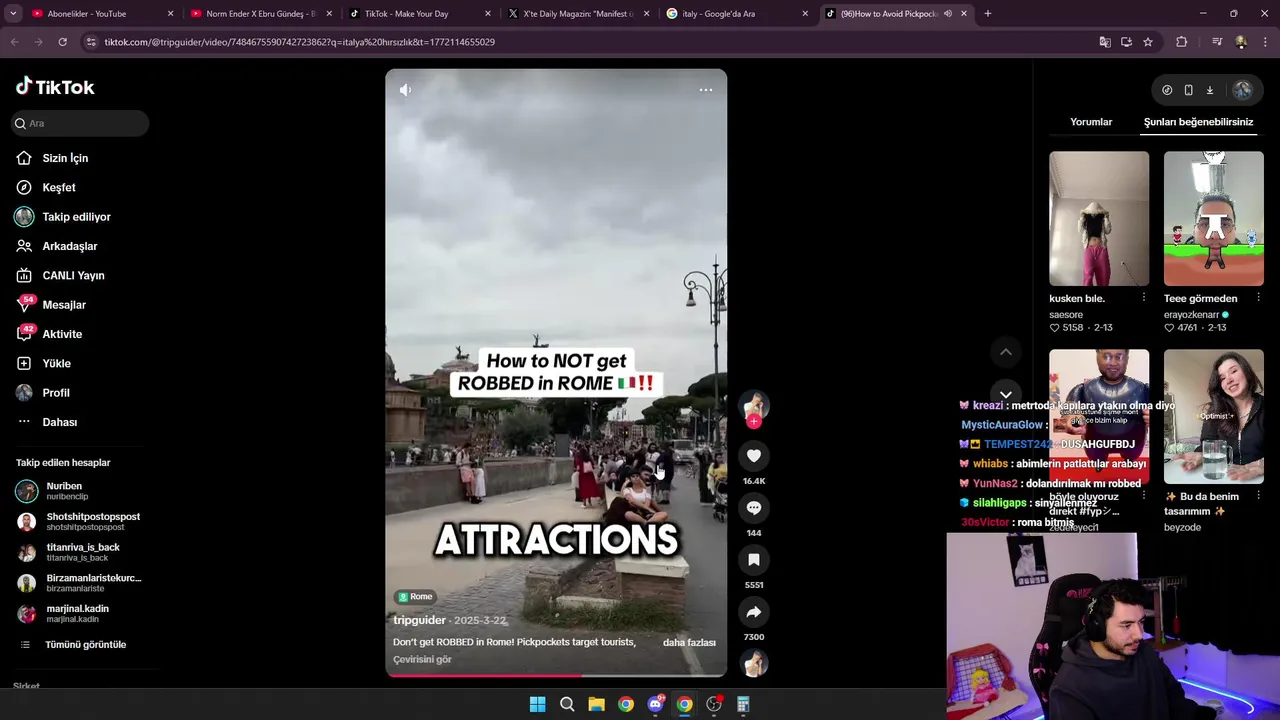1280x720 pixels.
Task: Switch to 'italy - Google'da Ara' tab
Action: (736, 14)
